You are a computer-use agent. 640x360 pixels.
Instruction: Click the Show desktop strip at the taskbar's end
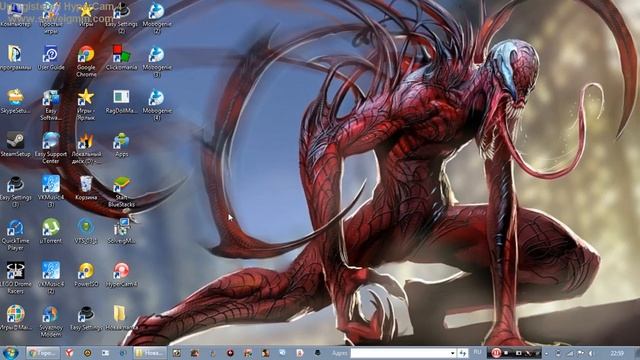[637, 353]
